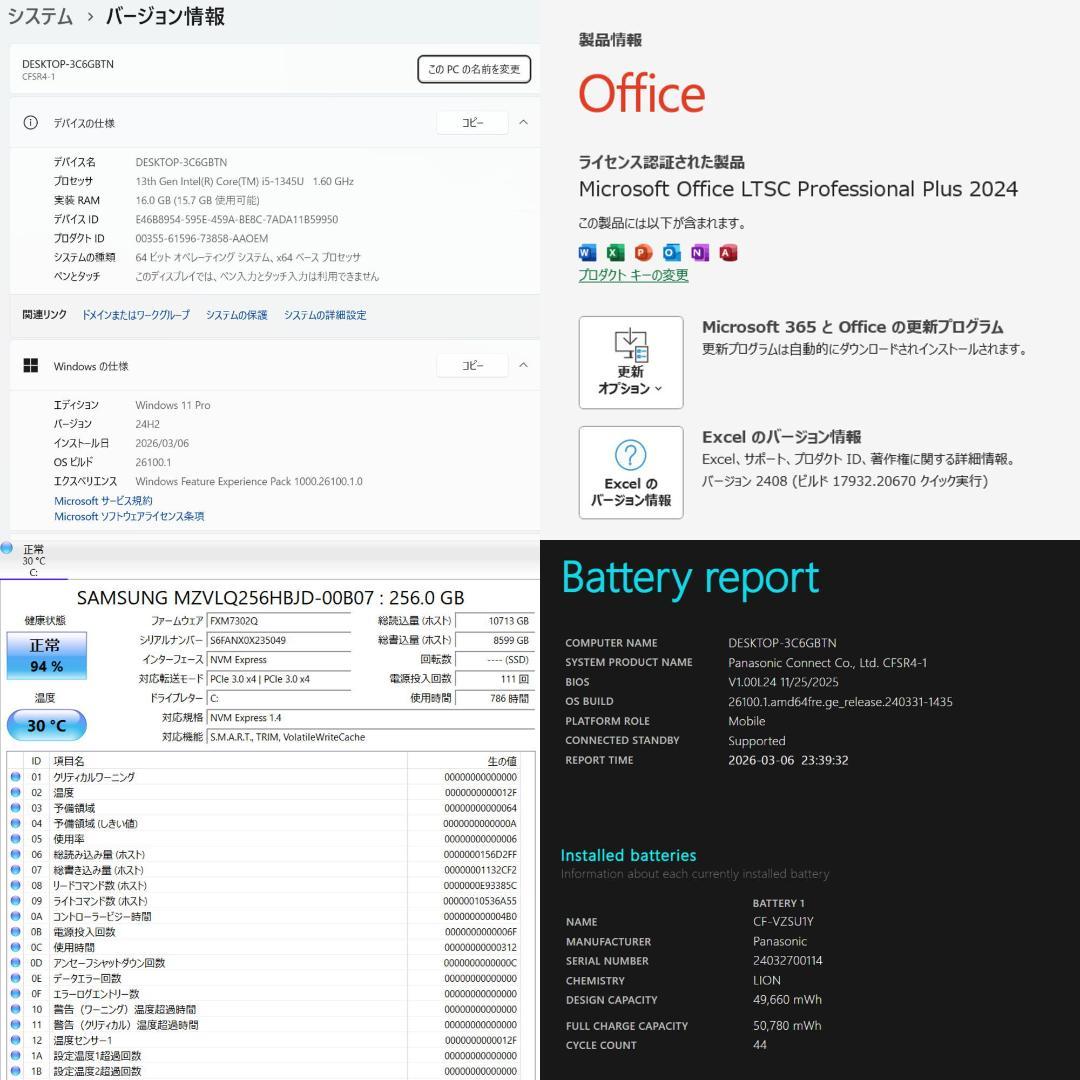Viewport: 1080px width, 1080px height.
Task: Click 実装 RAM value 16.0 GB
Action: coord(197,200)
